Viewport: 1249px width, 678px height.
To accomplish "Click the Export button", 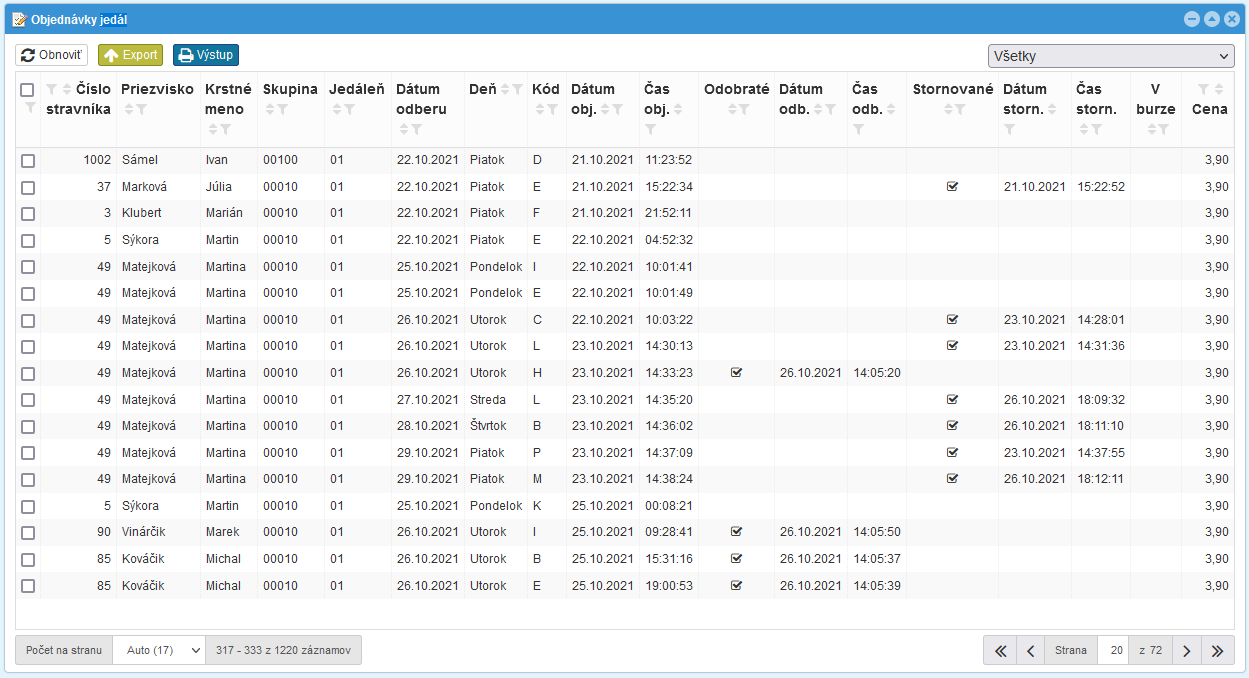I will tap(130, 55).
